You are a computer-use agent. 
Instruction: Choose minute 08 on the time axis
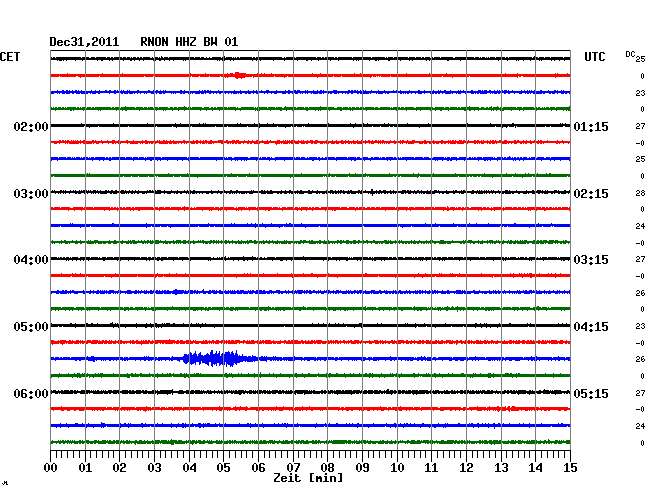click(327, 468)
